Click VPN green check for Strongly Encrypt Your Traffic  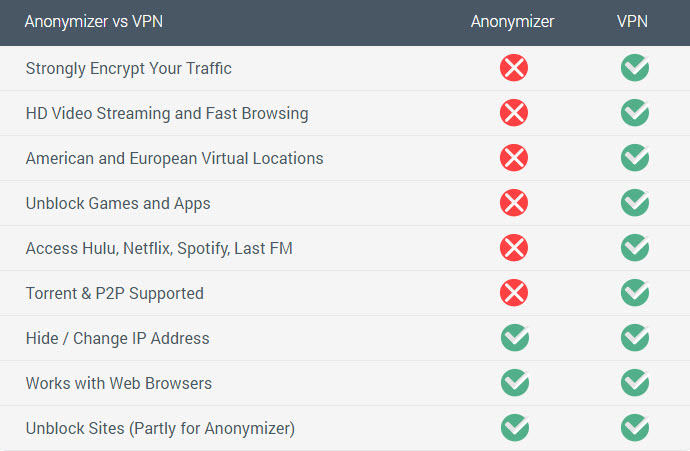(x=635, y=68)
